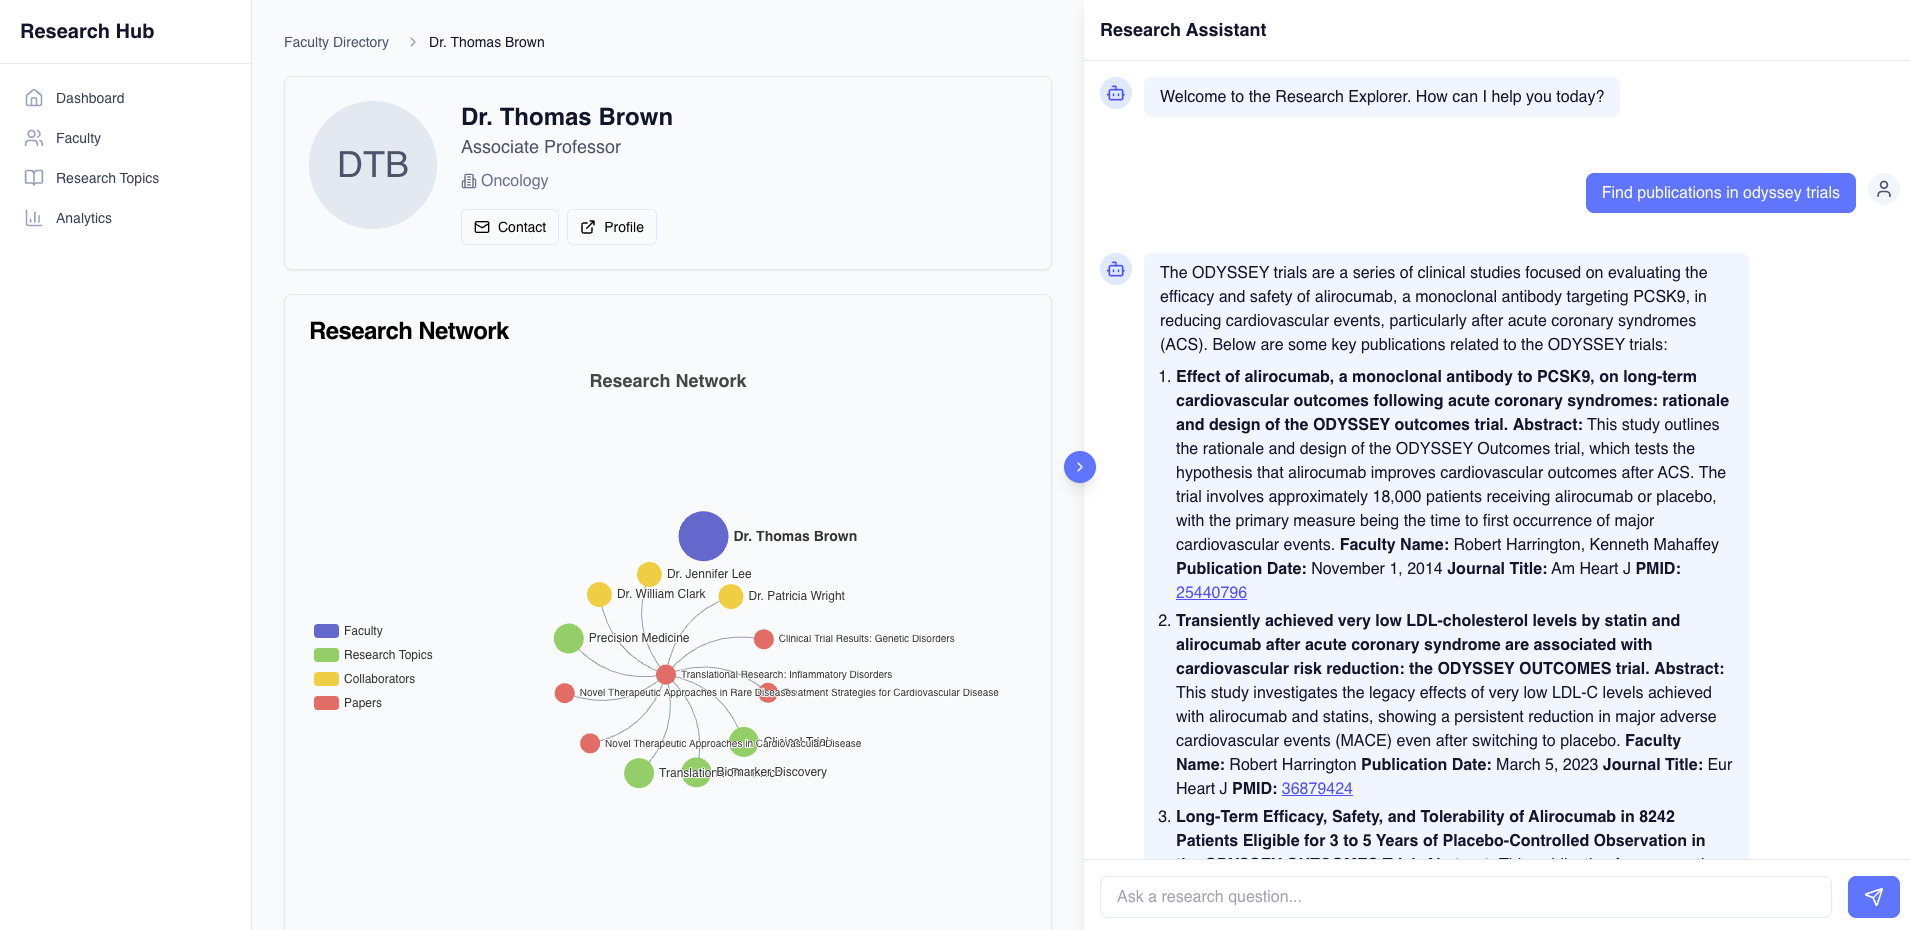Click the envelope icon inside Contact button
Viewport: 1910px width, 930px height.
point(483,227)
